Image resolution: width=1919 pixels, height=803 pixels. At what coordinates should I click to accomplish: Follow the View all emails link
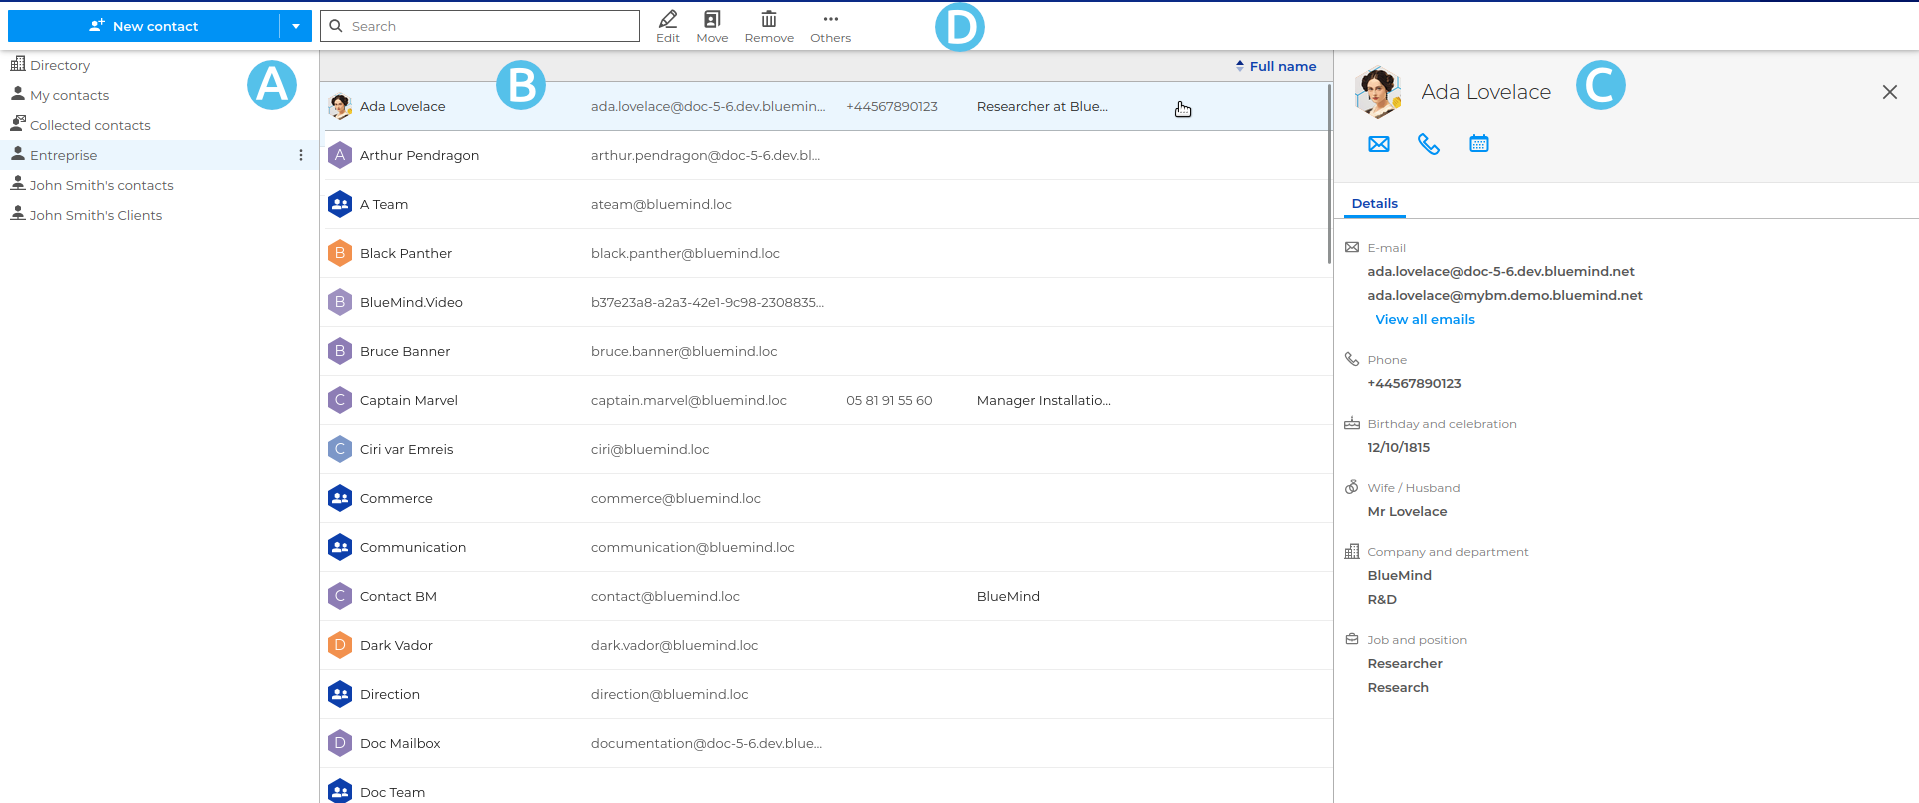click(x=1425, y=319)
